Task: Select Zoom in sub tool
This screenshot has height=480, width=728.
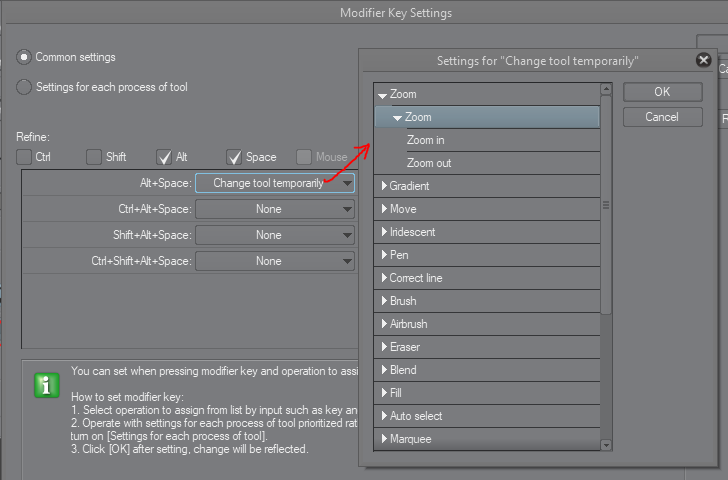Action: point(426,140)
